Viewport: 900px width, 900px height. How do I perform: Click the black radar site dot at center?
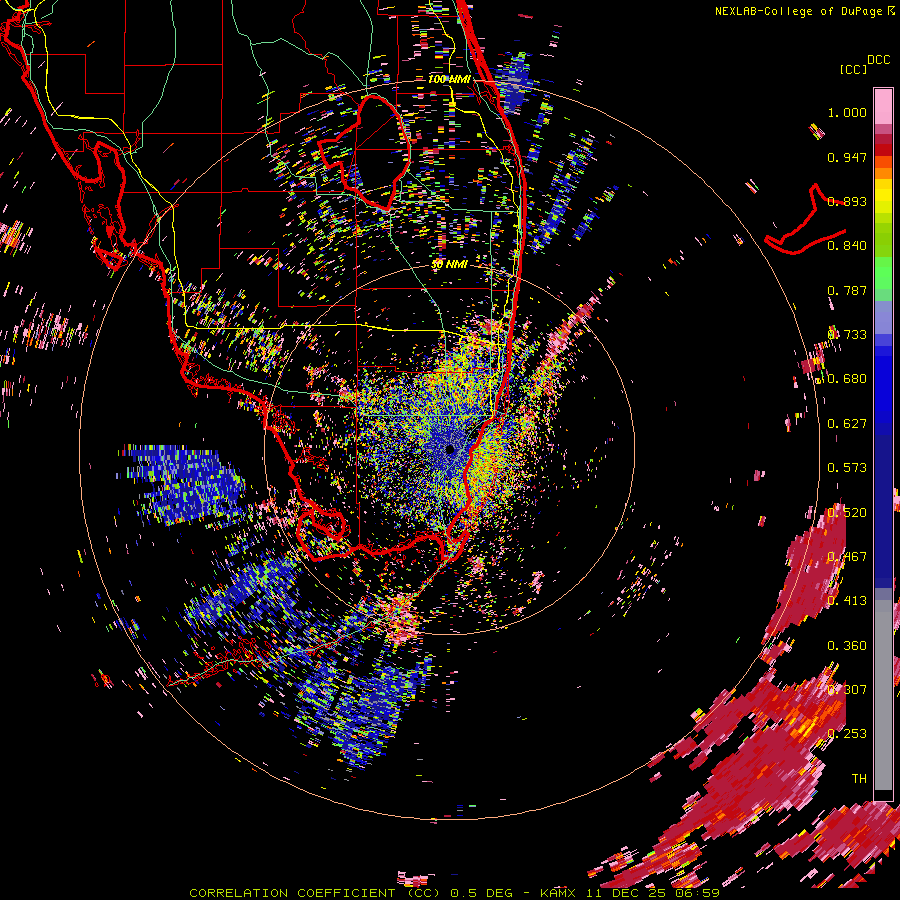(x=450, y=450)
